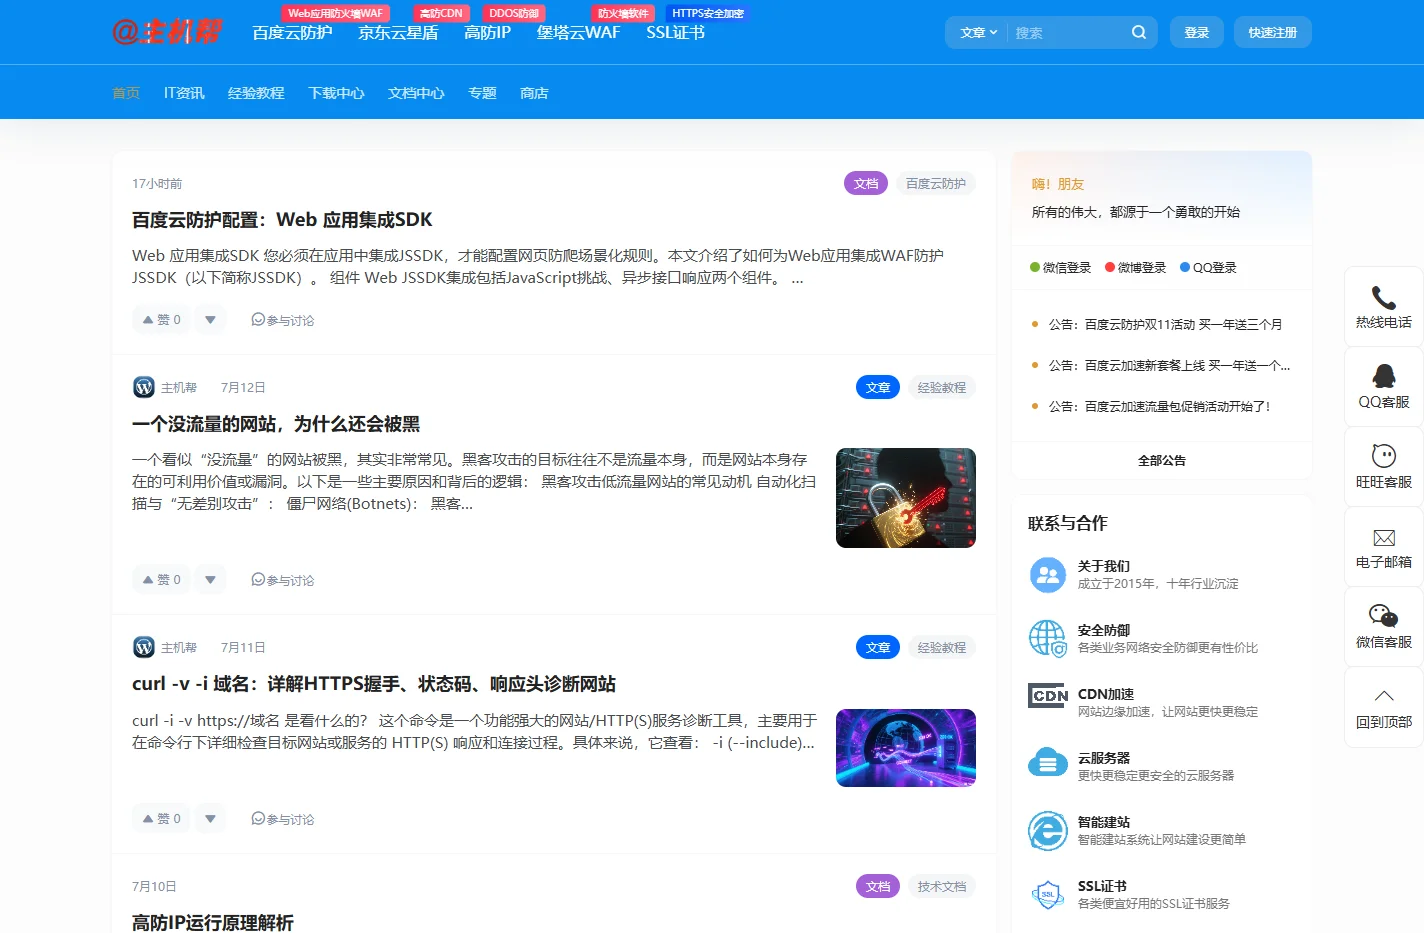Click the 全部公告 link
The width and height of the screenshot is (1424, 933).
(1162, 461)
